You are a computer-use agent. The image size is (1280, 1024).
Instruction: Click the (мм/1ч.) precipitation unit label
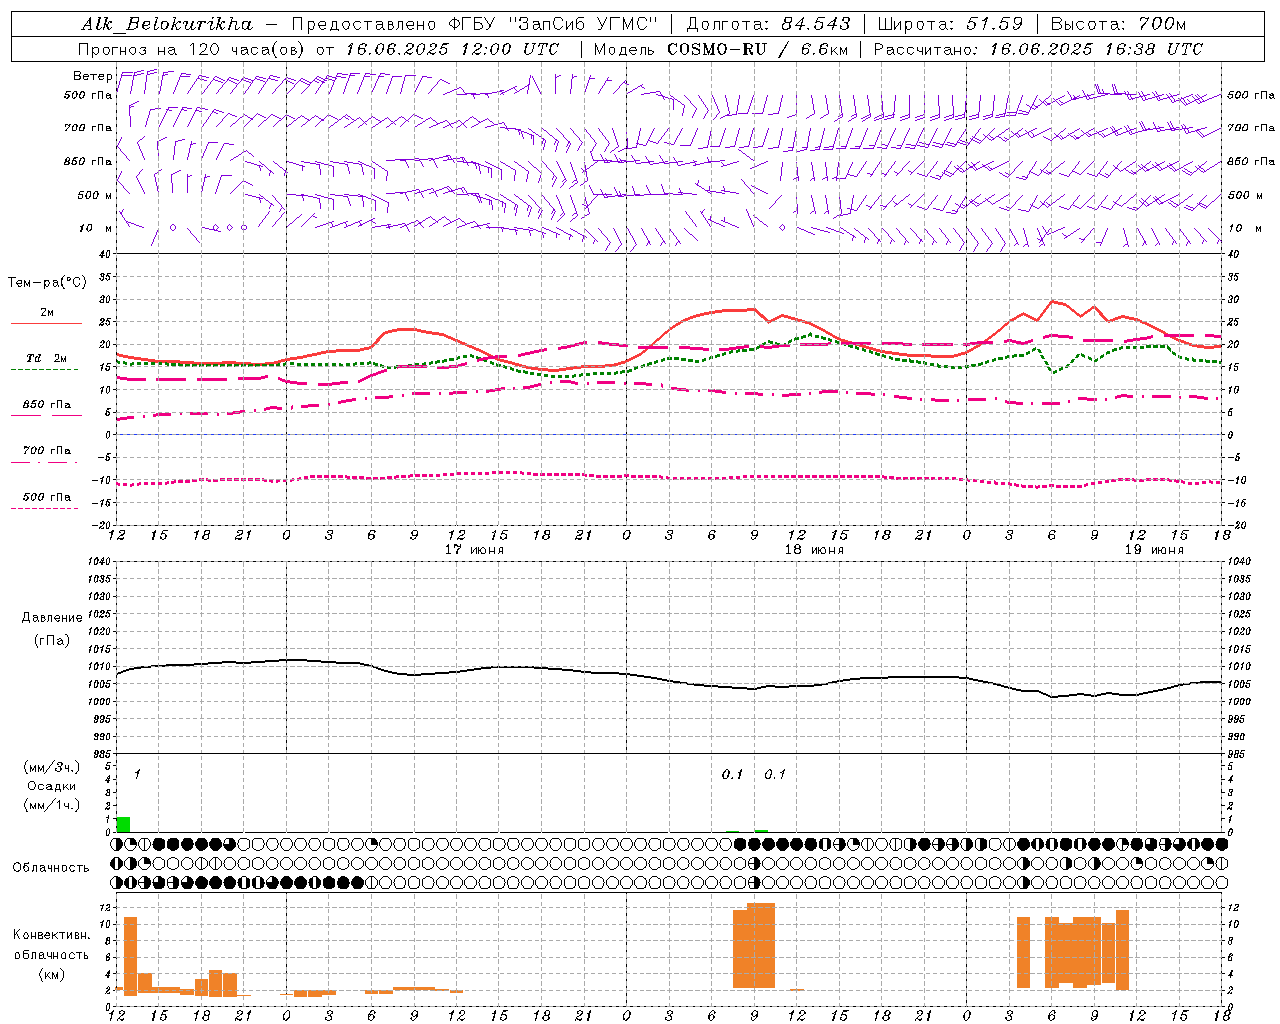pos(52,805)
